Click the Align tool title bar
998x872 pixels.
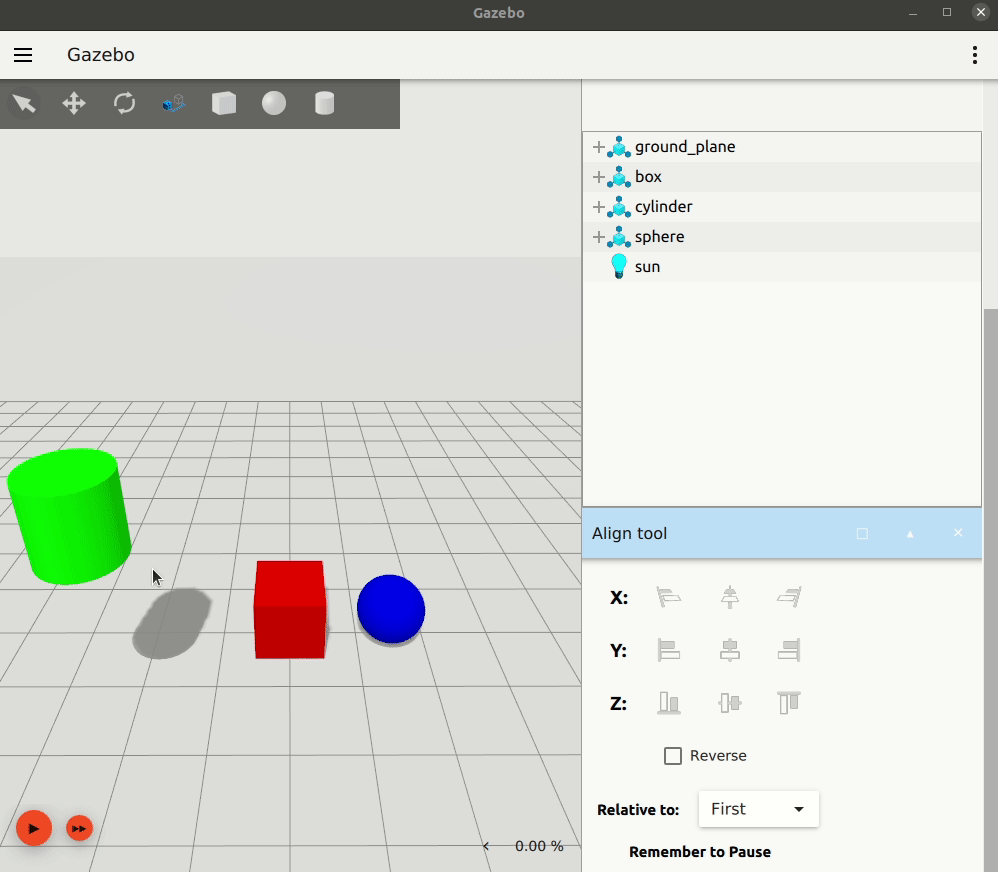pyautogui.click(x=782, y=533)
